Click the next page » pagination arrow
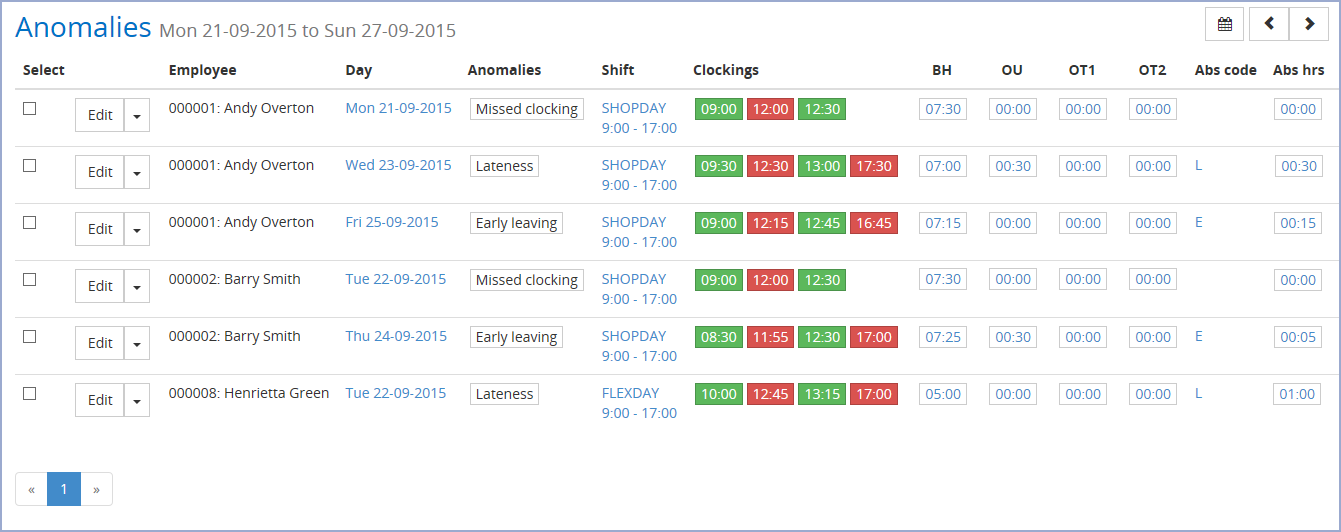 click(x=96, y=489)
